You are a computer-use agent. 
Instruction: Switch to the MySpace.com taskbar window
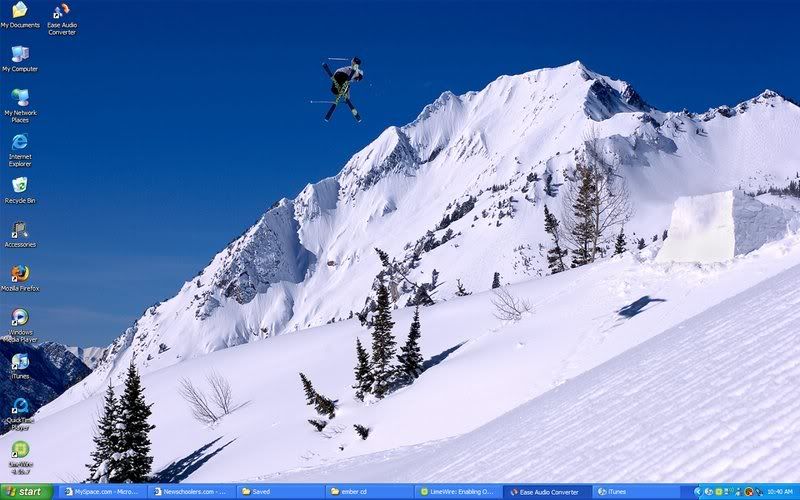coord(103,492)
